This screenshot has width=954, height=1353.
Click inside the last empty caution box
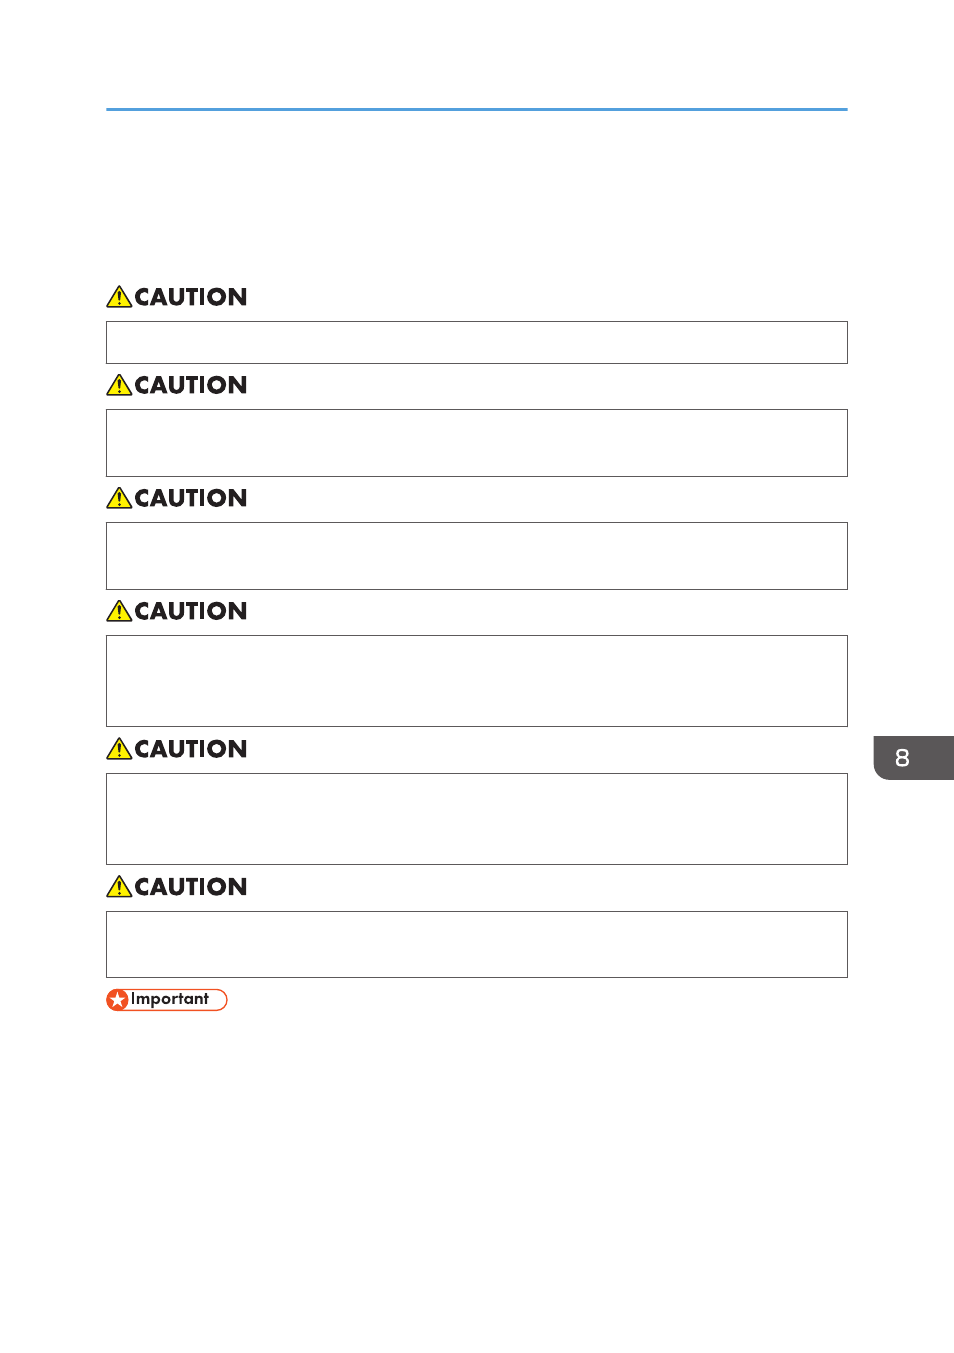(477, 944)
